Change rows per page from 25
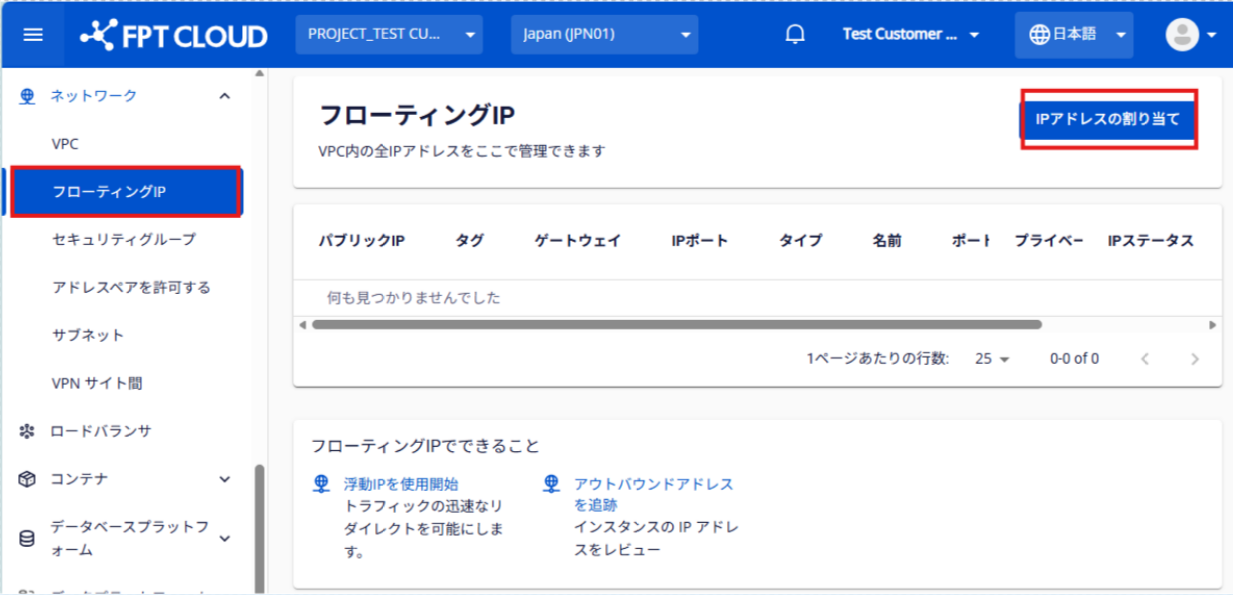The width and height of the screenshot is (1233, 595). [x=992, y=359]
